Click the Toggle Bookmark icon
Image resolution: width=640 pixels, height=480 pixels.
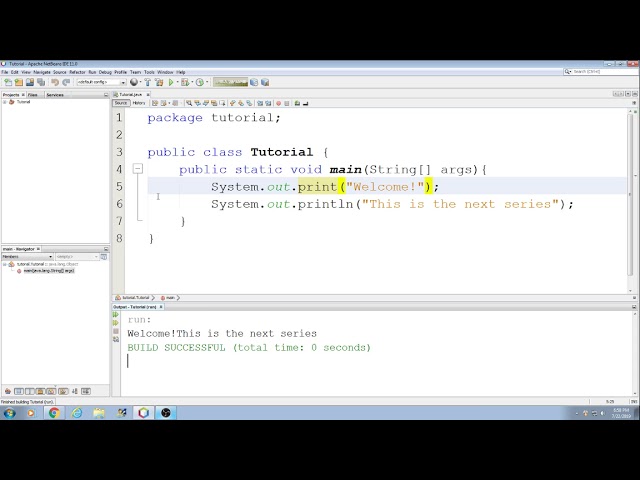[x=249, y=103]
